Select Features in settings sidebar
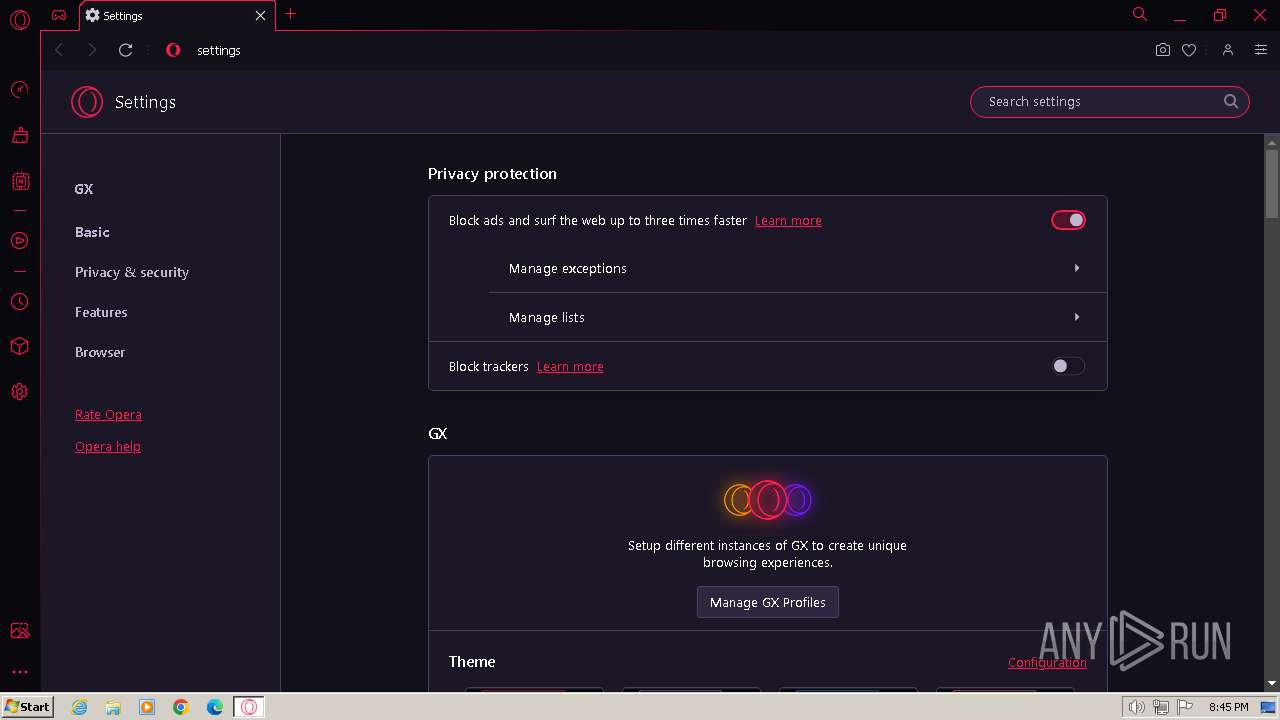 tap(101, 312)
